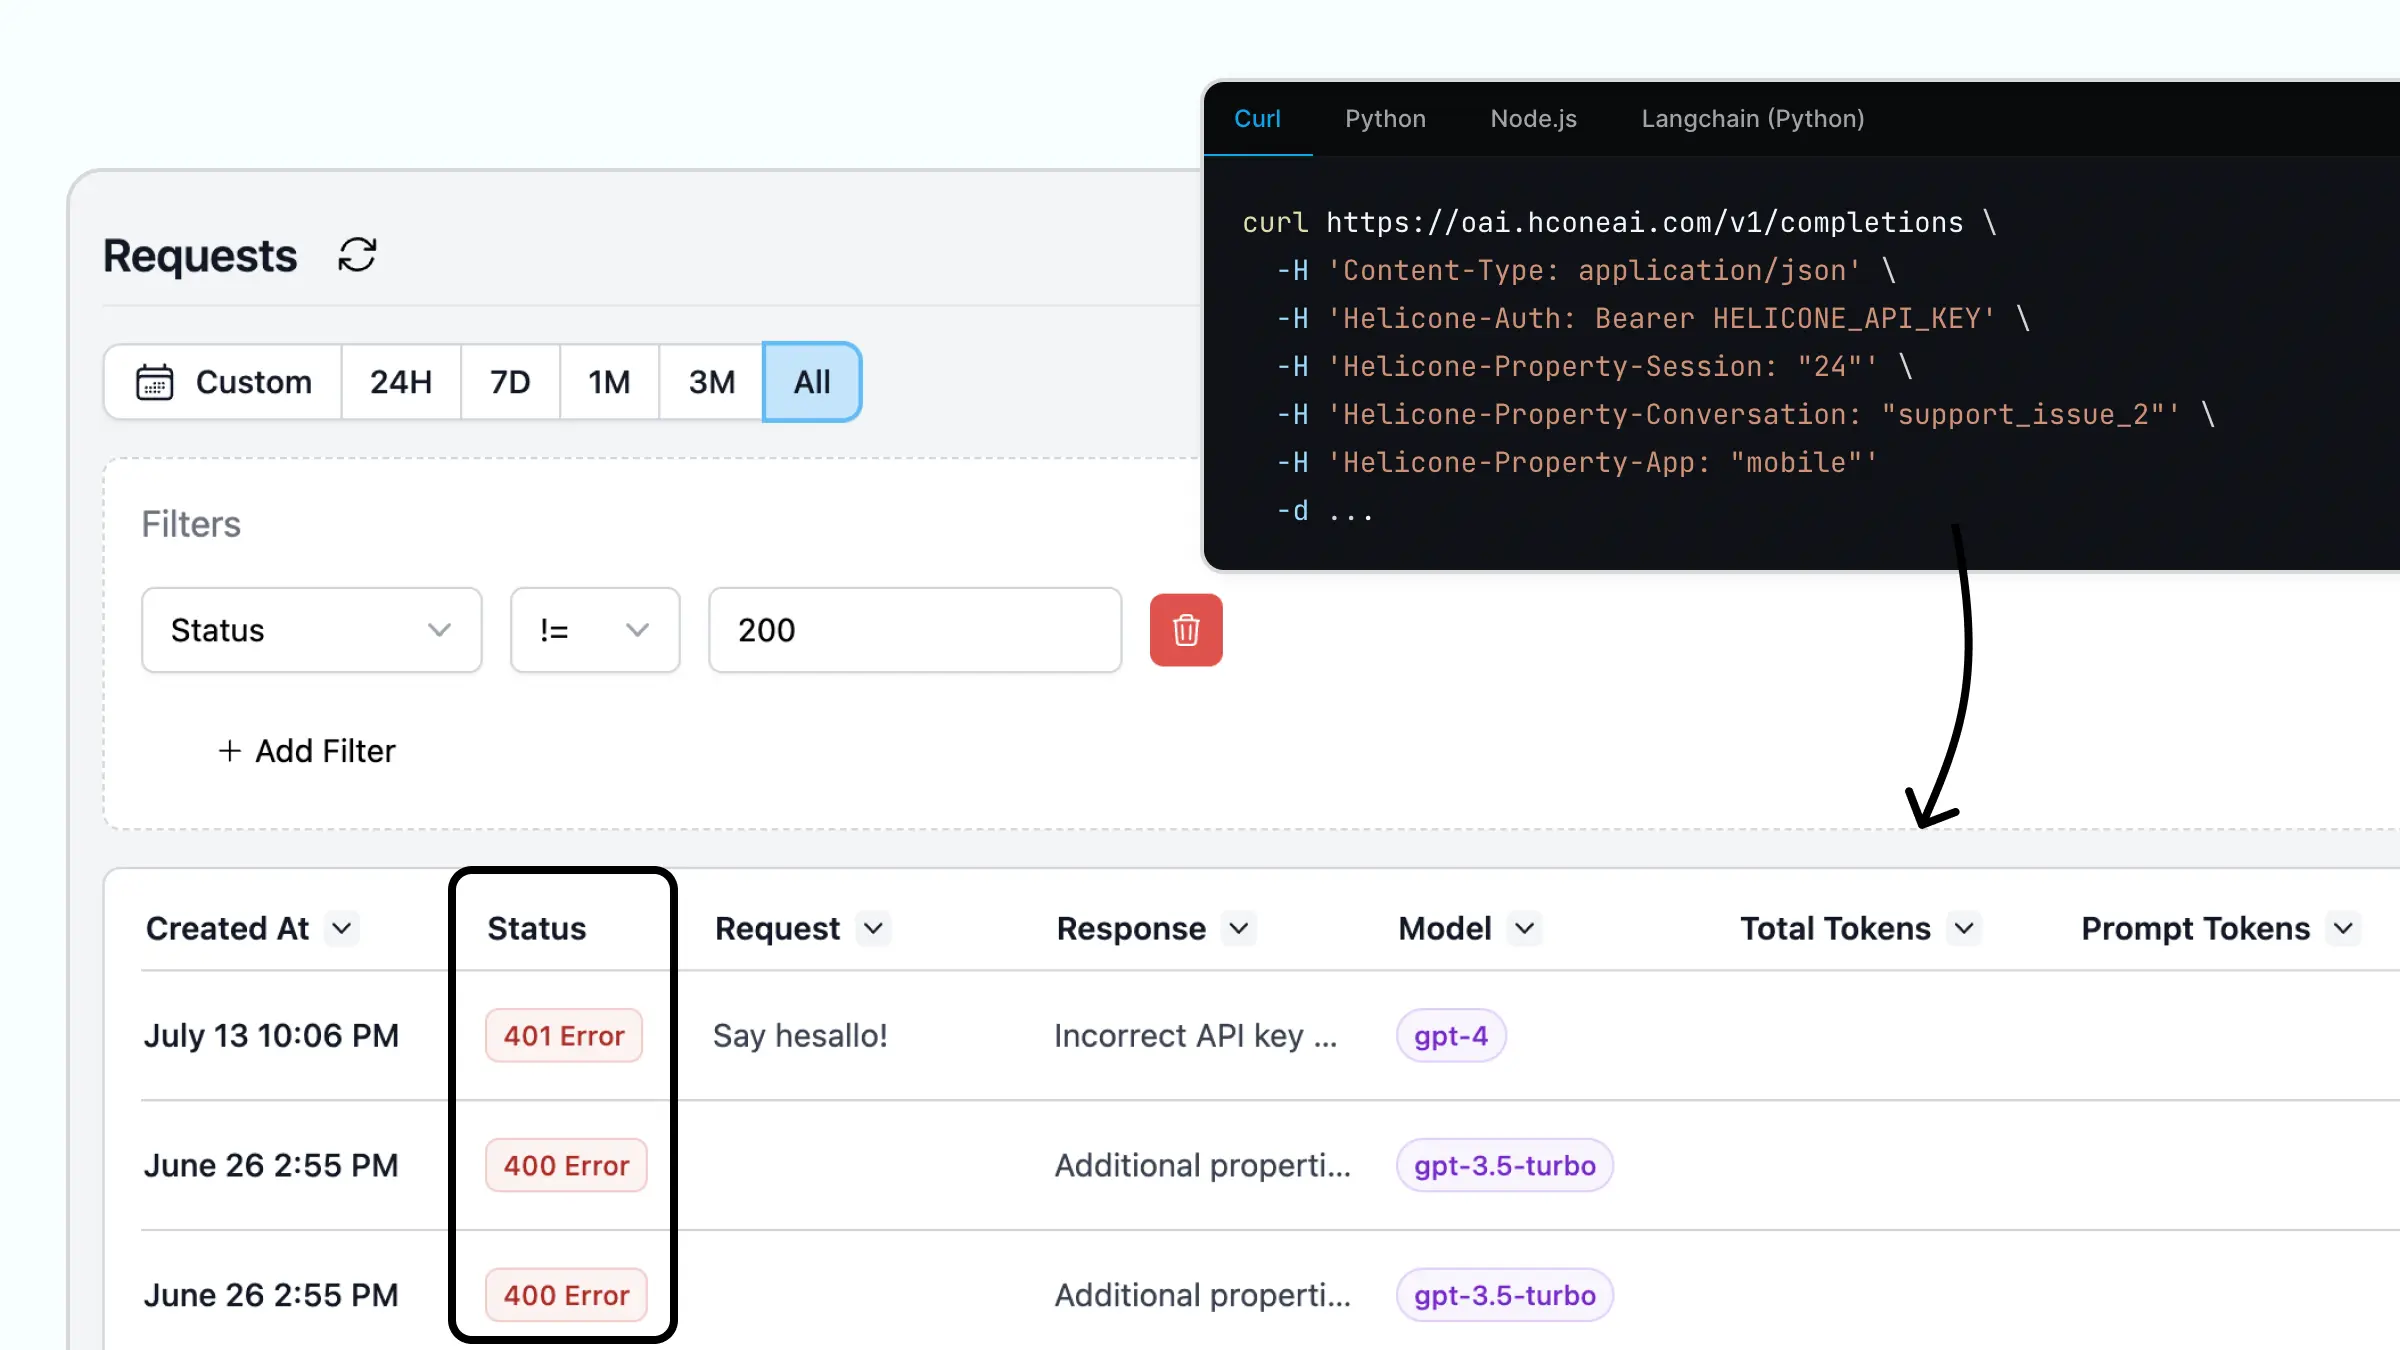The height and width of the screenshot is (1350, 2400).
Task: Expand the Model column chevron
Action: pos(1524,929)
